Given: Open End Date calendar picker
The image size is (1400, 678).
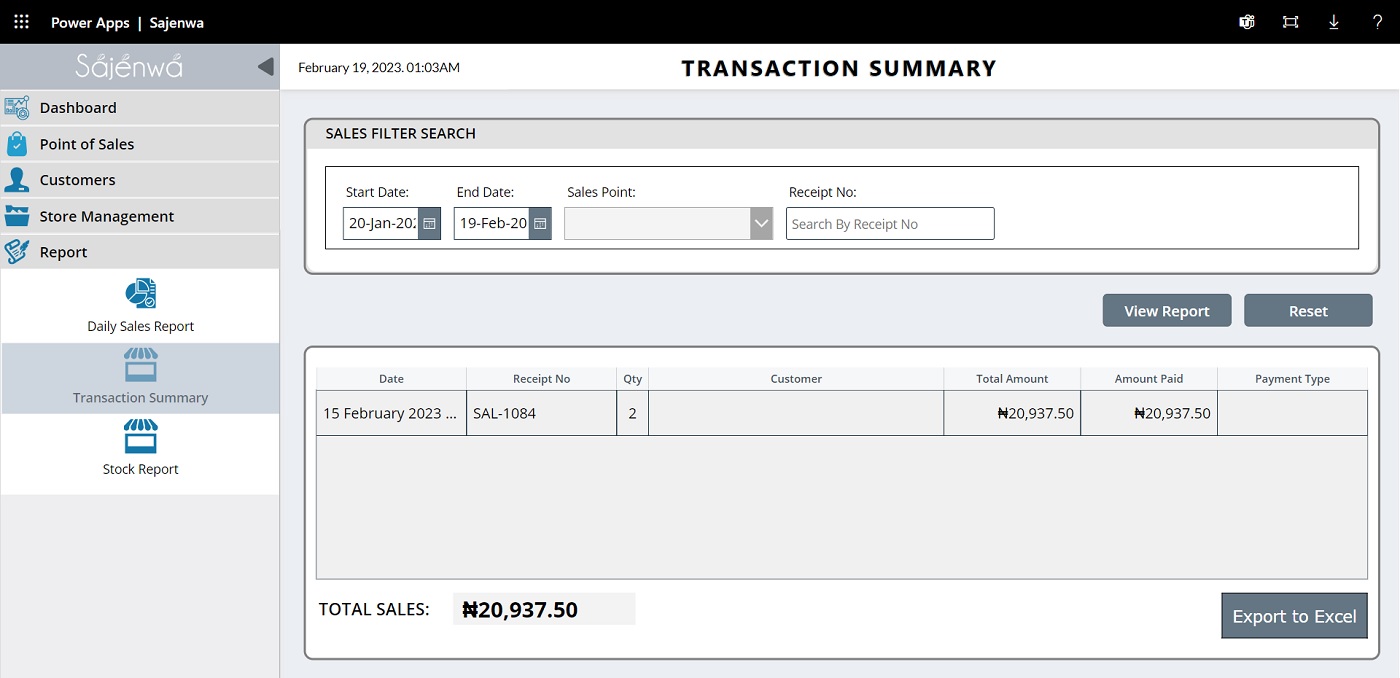Looking at the screenshot, I should click(540, 224).
